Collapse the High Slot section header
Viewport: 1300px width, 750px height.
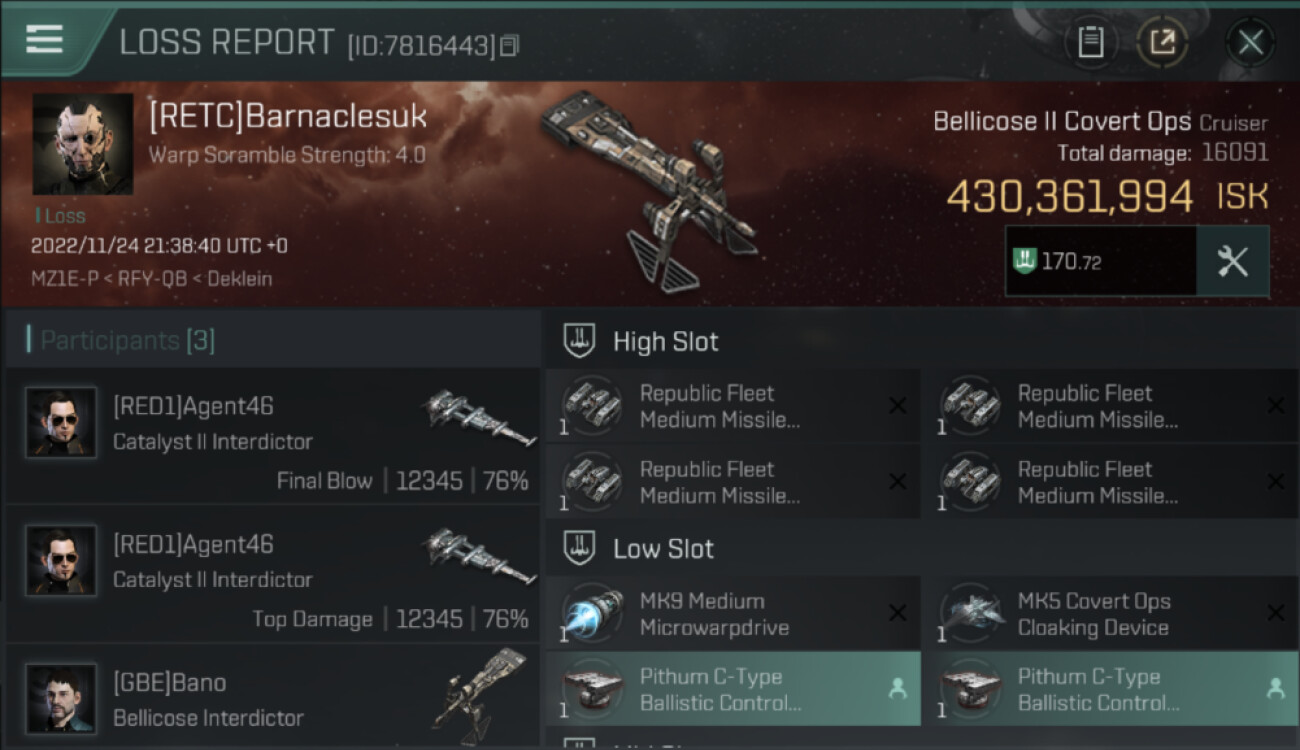coord(920,341)
